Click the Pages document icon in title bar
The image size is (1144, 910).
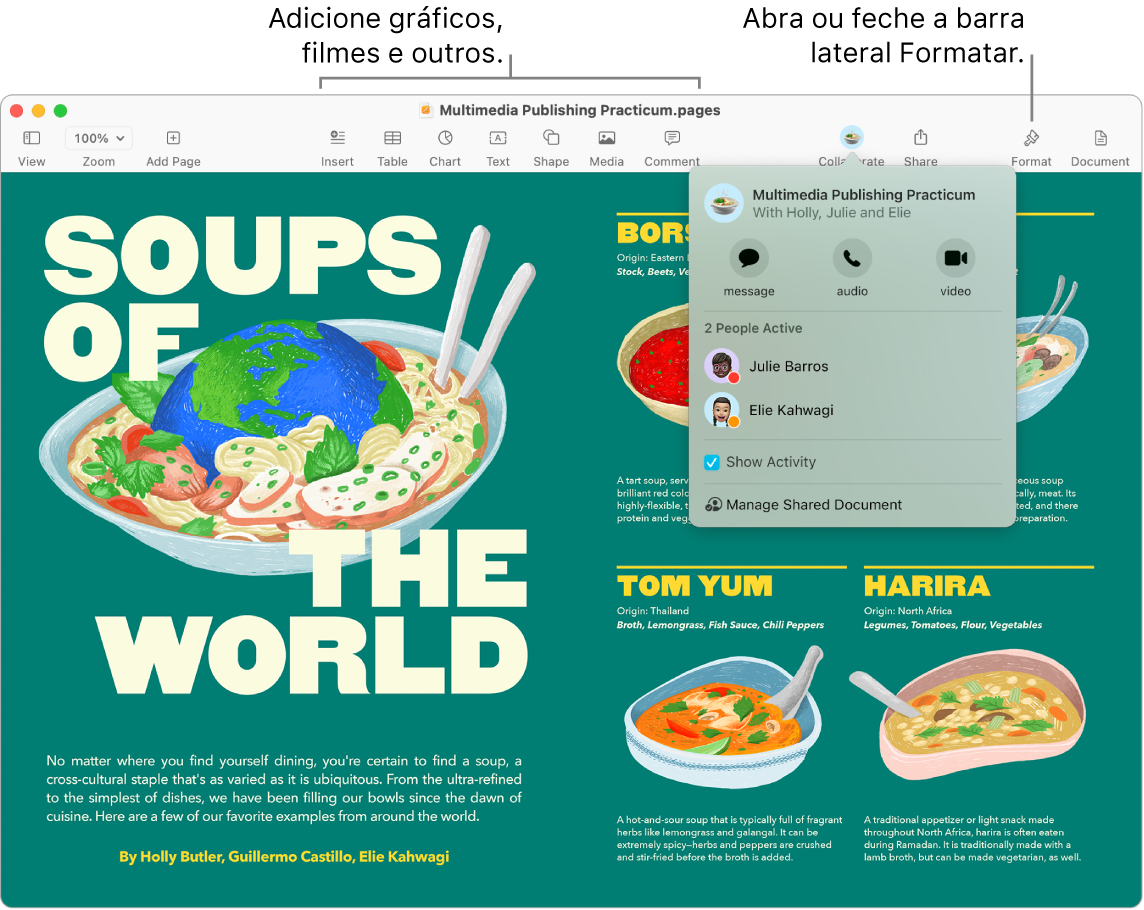[x=426, y=110]
